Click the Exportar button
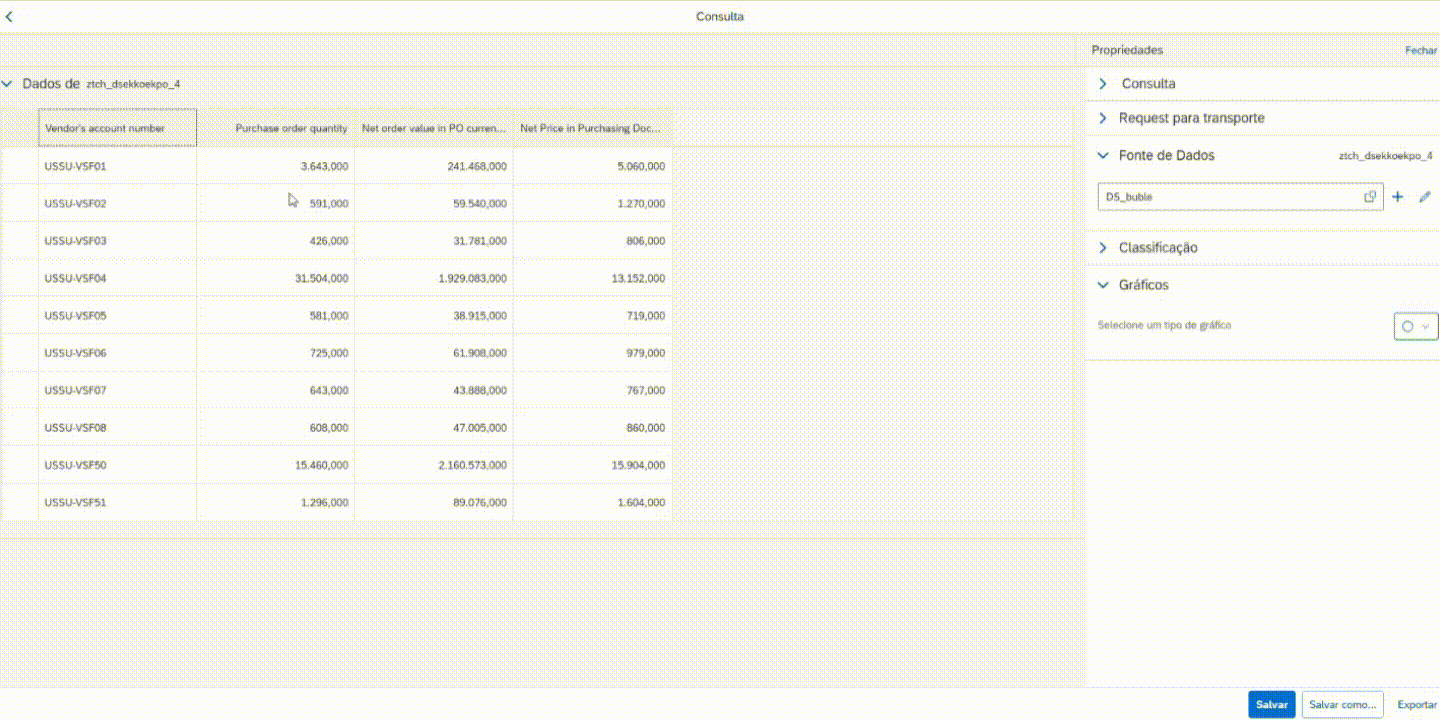The height and width of the screenshot is (720, 1440). pyautogui.click(x=1416, y=704)
